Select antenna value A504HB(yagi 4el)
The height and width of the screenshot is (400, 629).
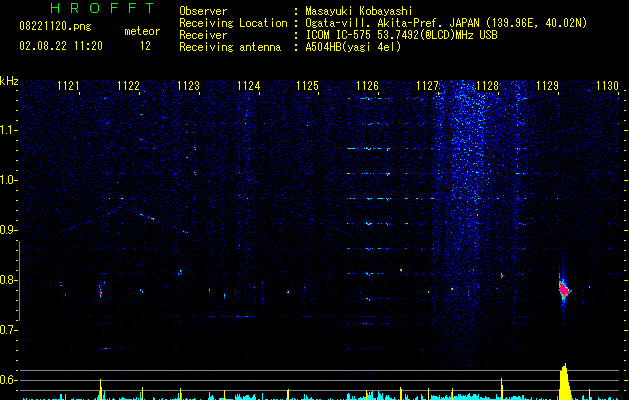(x=353, y=47)
